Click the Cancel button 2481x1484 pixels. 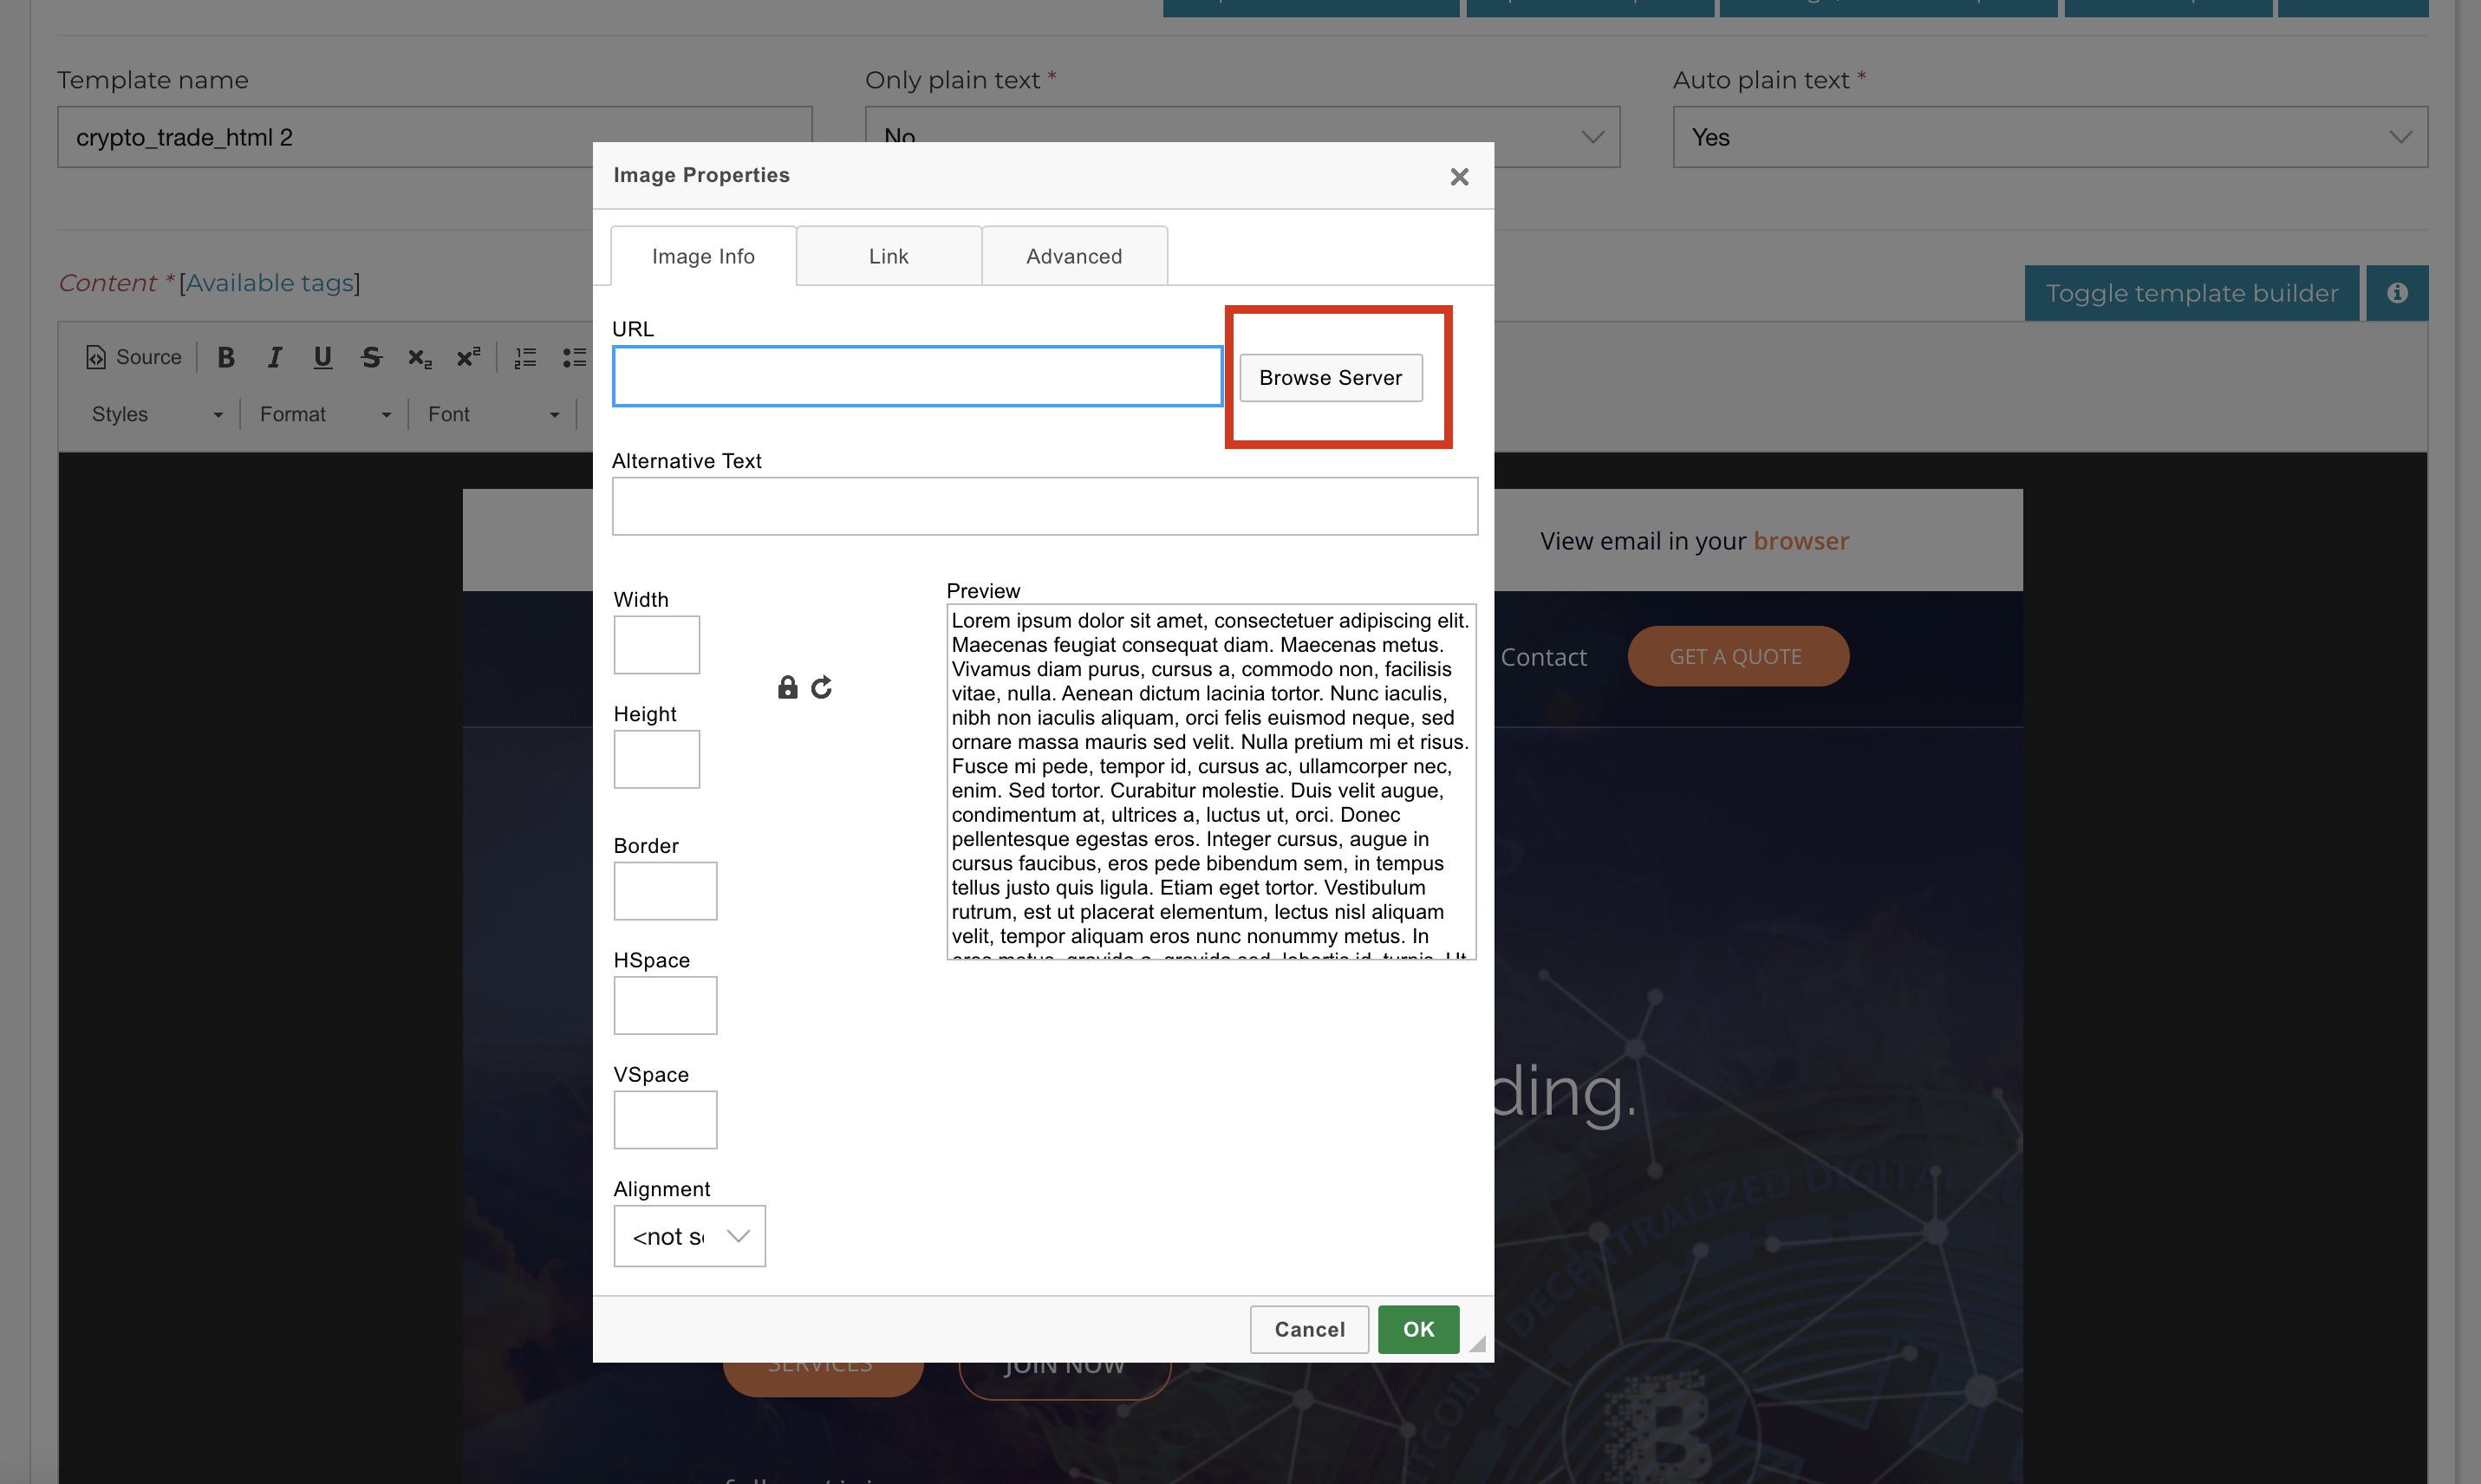[1309, 1329]
